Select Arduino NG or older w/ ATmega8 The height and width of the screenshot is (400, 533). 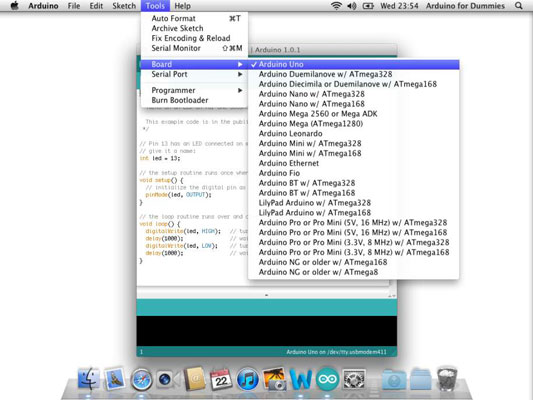354,272
